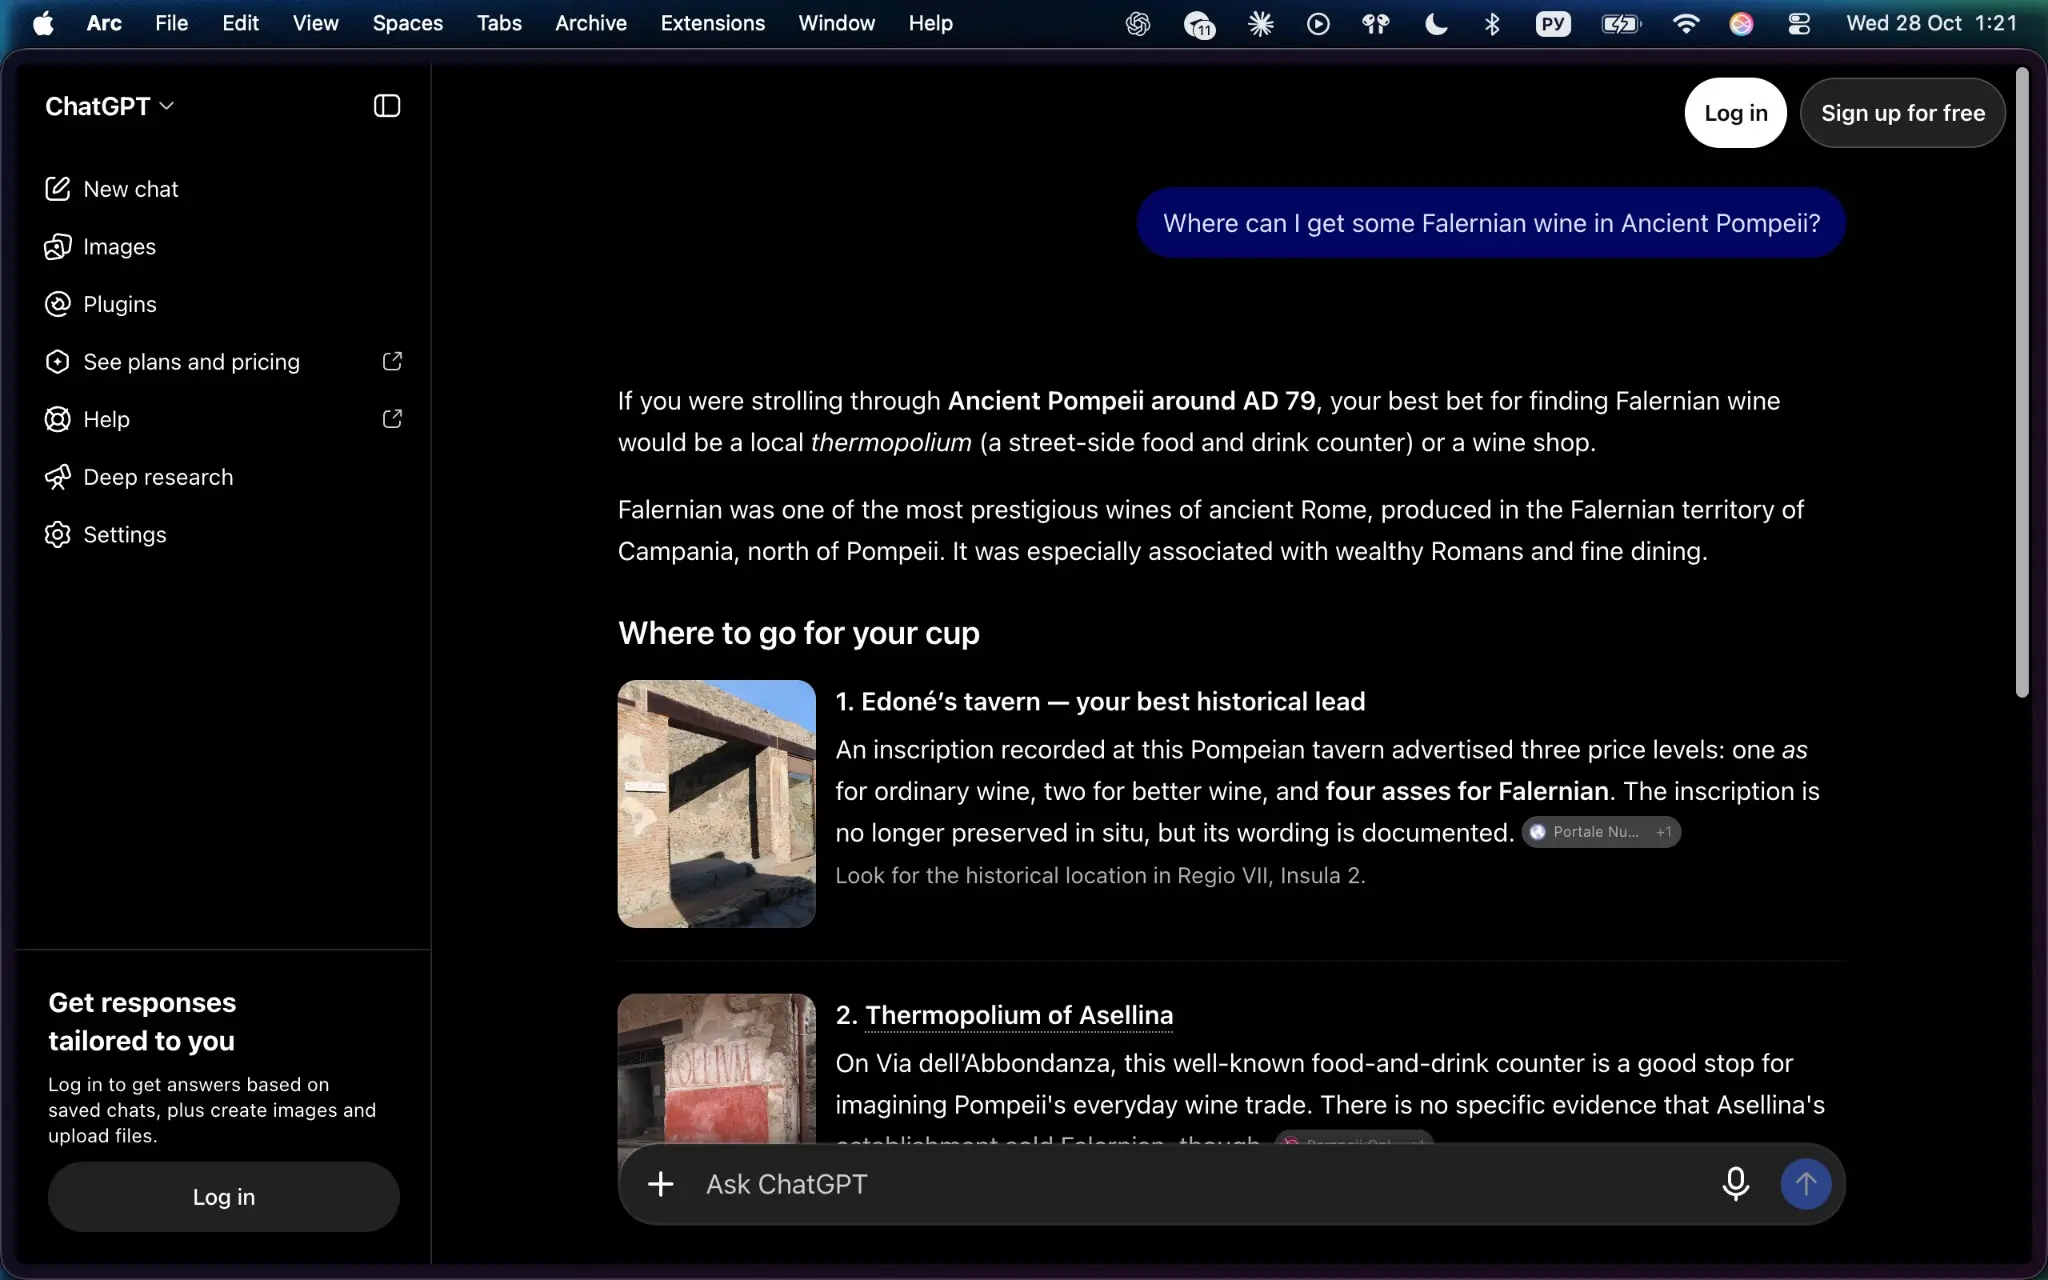Viewport: 2048px width, 1280px height.
Task: Open the Portale Nu... source citation chip
Action: click(x=1600, y=832)
